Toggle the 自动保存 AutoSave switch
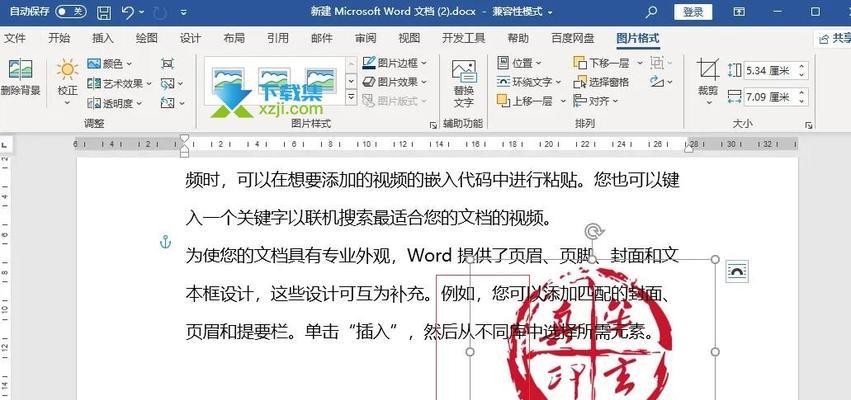 pos(71,11)
